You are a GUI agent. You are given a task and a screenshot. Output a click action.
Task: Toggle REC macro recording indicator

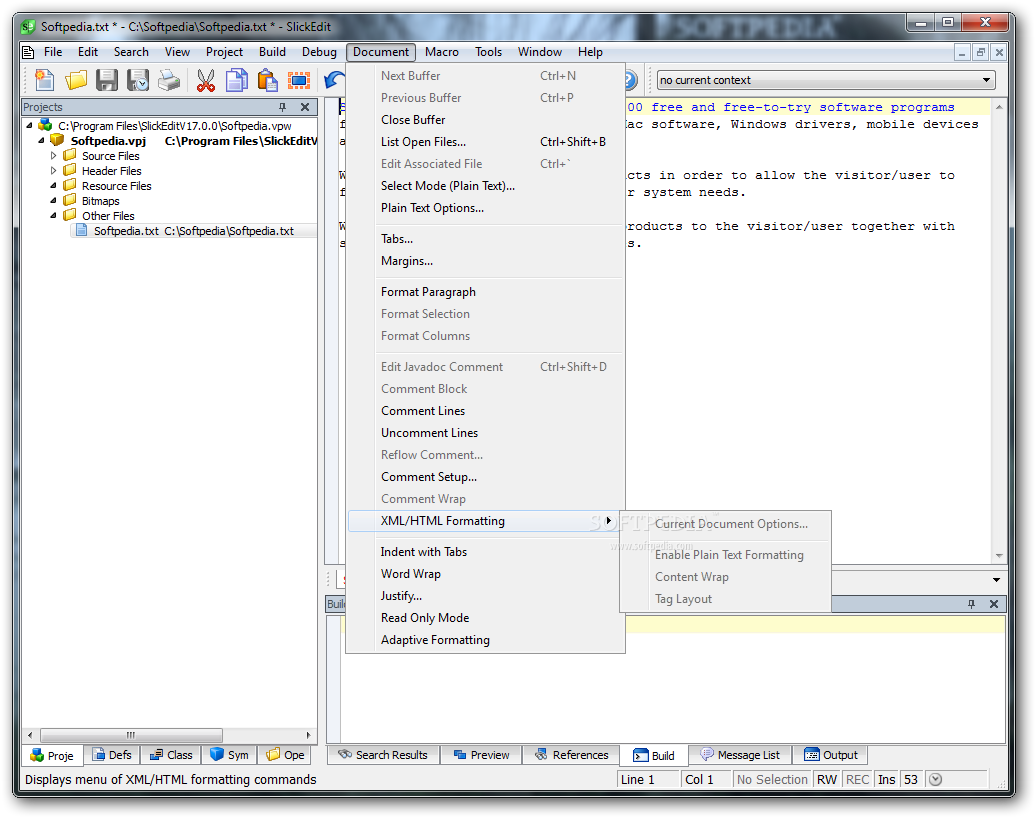pyautogui.click(x=857, y=780)
